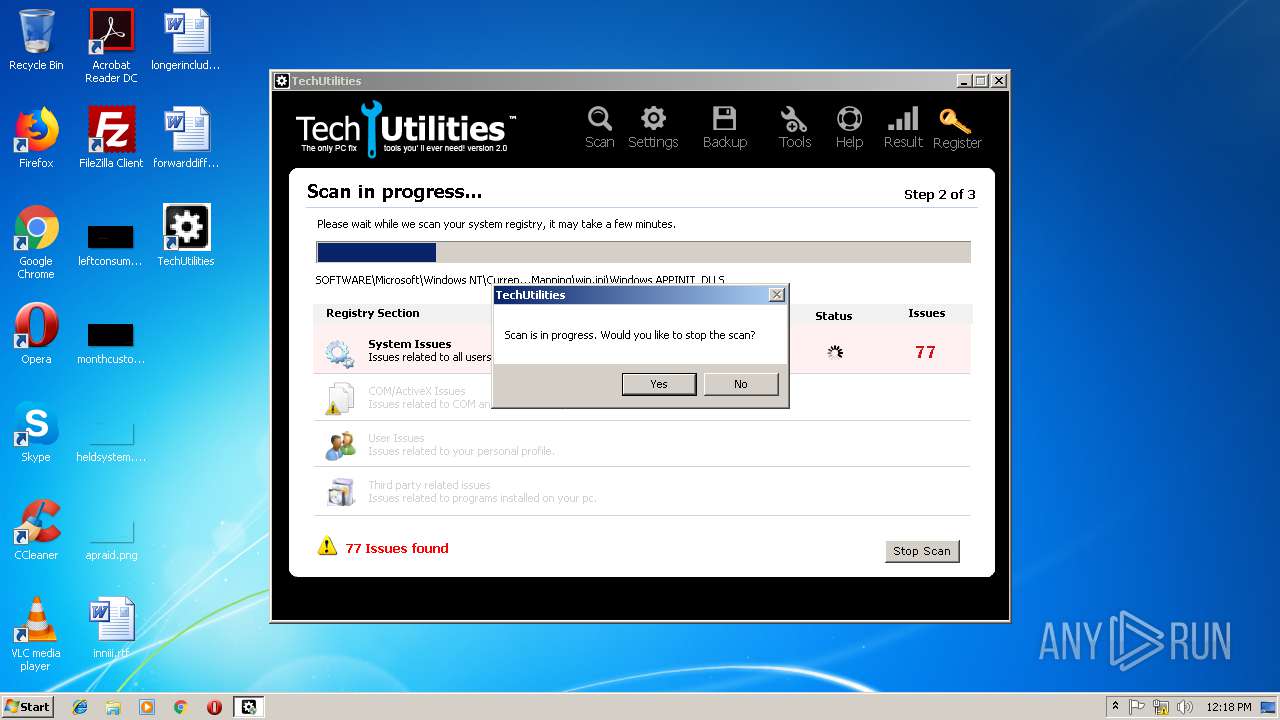Open the media player taskbar icon
The image size is (1280, 720).
coord(147,707)
